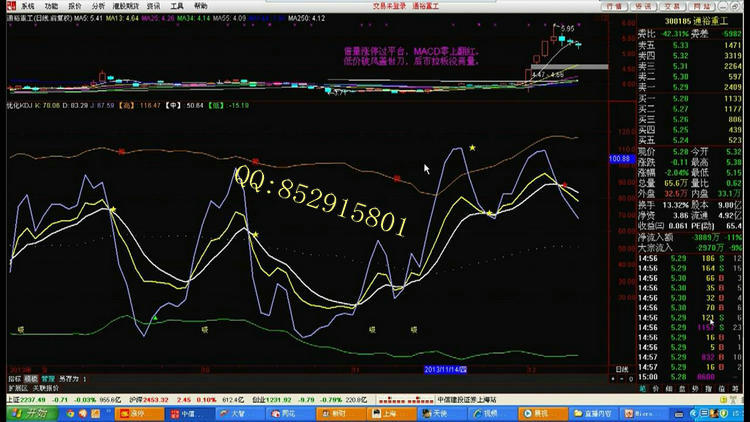Viewport: 750px width, 422px height.
Task: Click the 交易 button at top right
Action: 675,6
